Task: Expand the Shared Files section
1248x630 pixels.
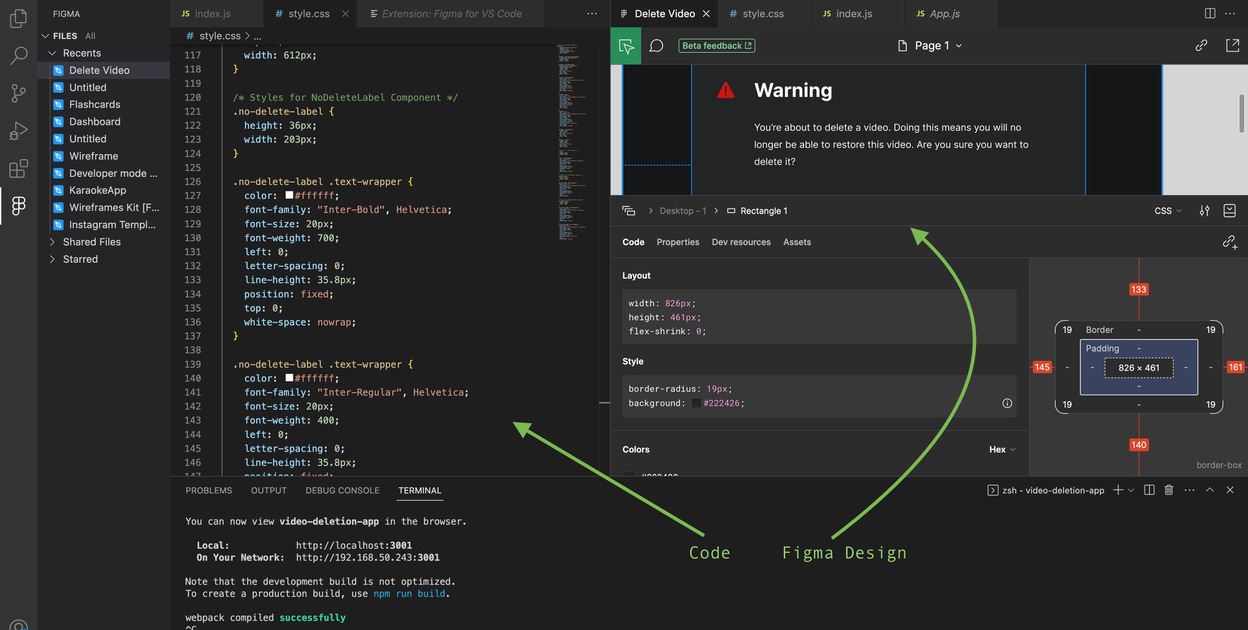Action: click(89, 241)
